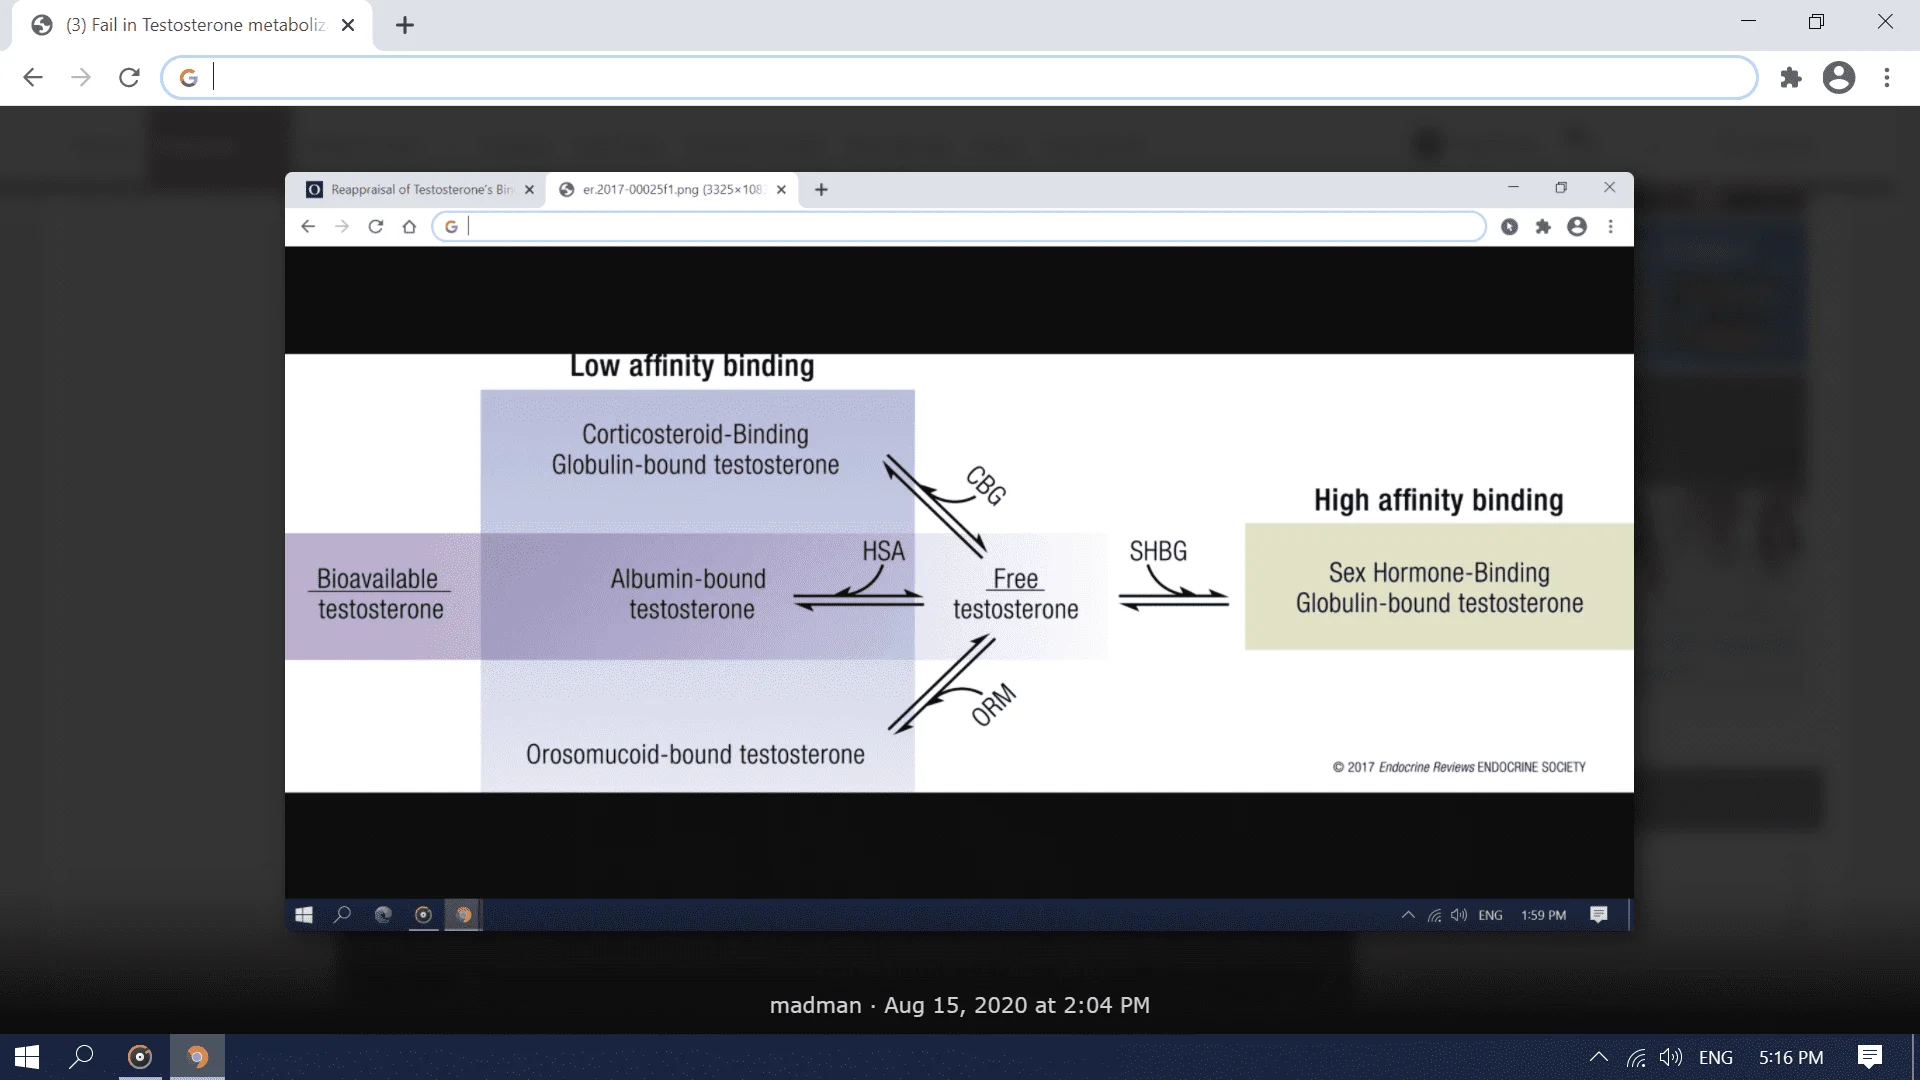The width and height of the screenshot is (1920, 1080).
Task: Reload the page in the outer browser
Action: 129,77
